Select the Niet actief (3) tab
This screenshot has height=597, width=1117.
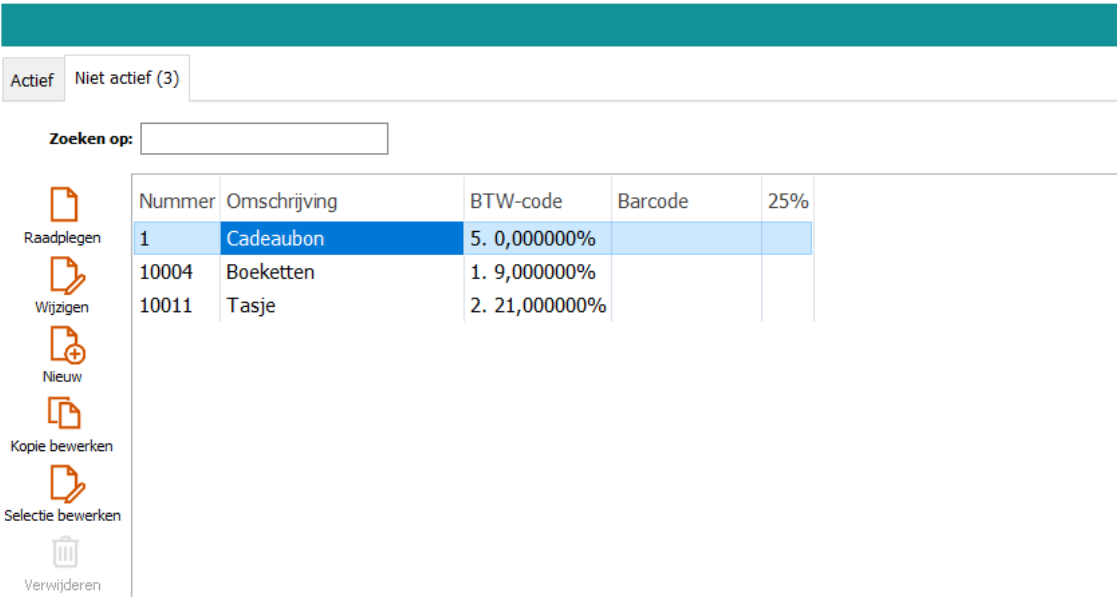(x=127, y=78)
